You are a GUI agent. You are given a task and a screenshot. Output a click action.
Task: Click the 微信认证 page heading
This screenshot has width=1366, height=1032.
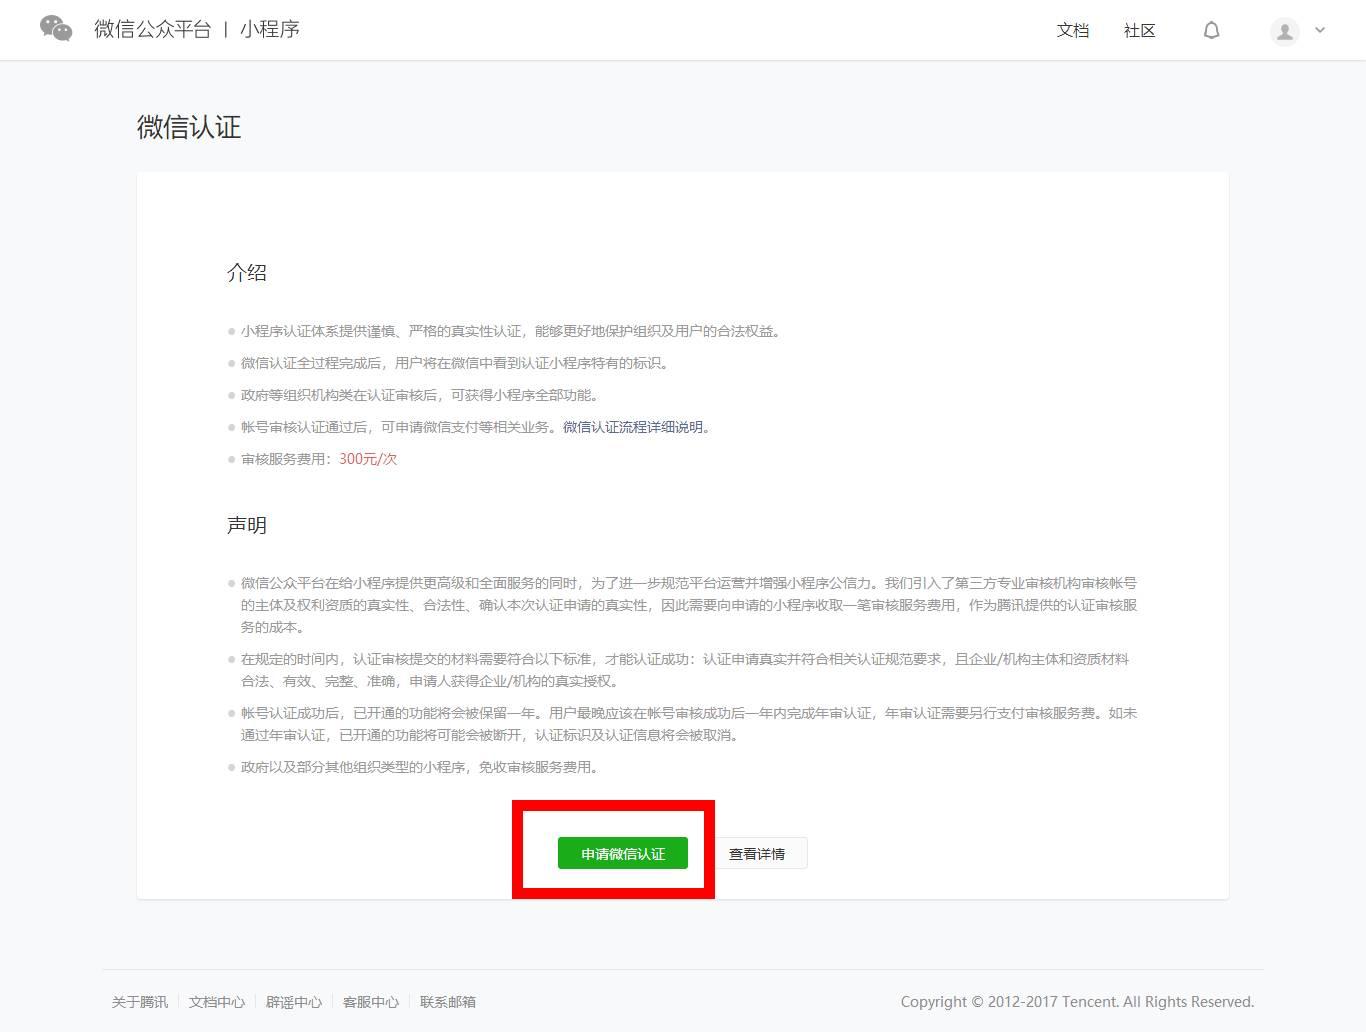(x=189, y=127)
